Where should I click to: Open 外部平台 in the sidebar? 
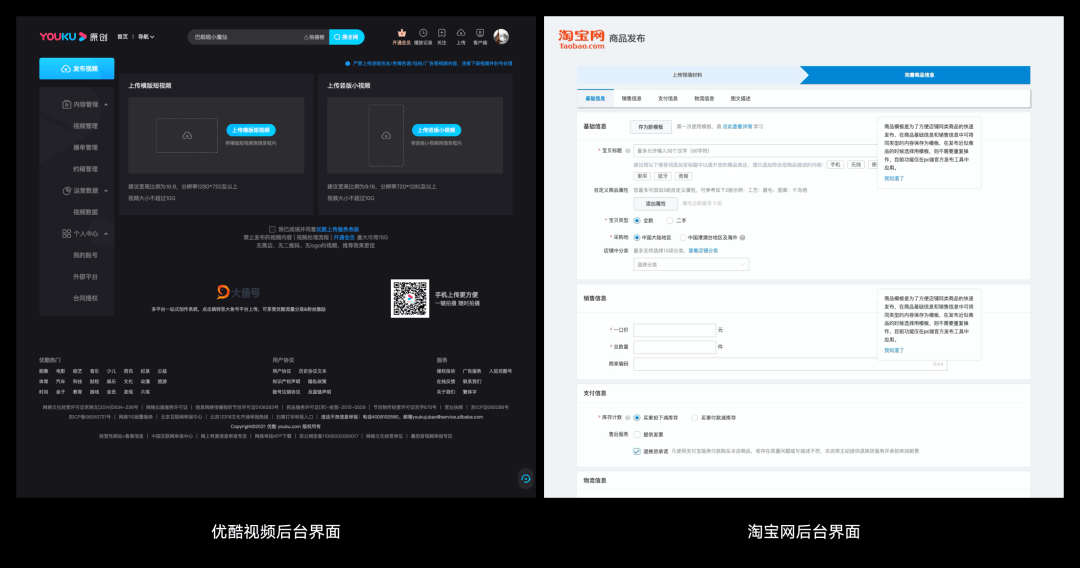tap(85, 277)
